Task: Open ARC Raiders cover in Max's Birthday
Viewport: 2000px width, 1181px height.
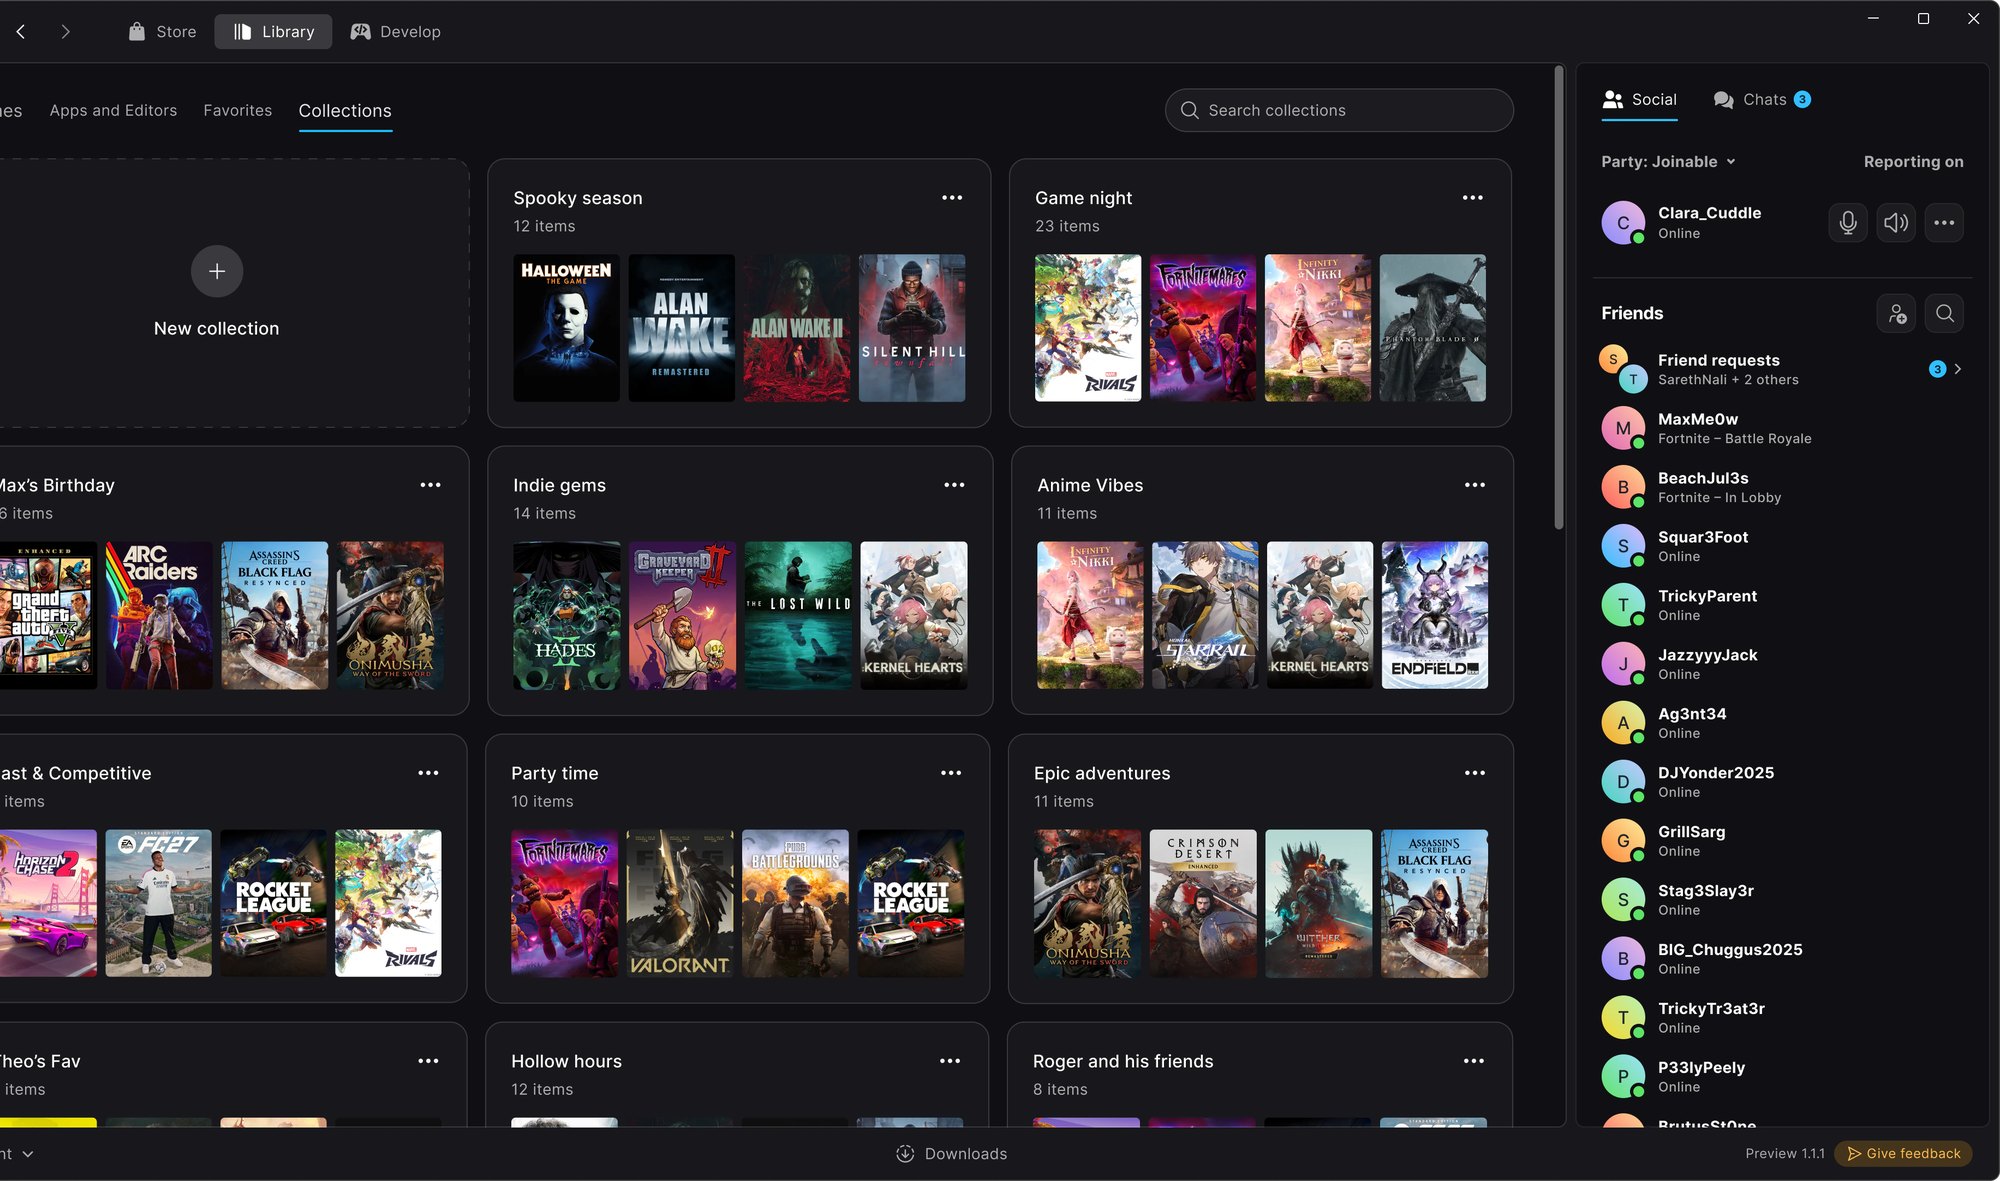Action: 159,615
